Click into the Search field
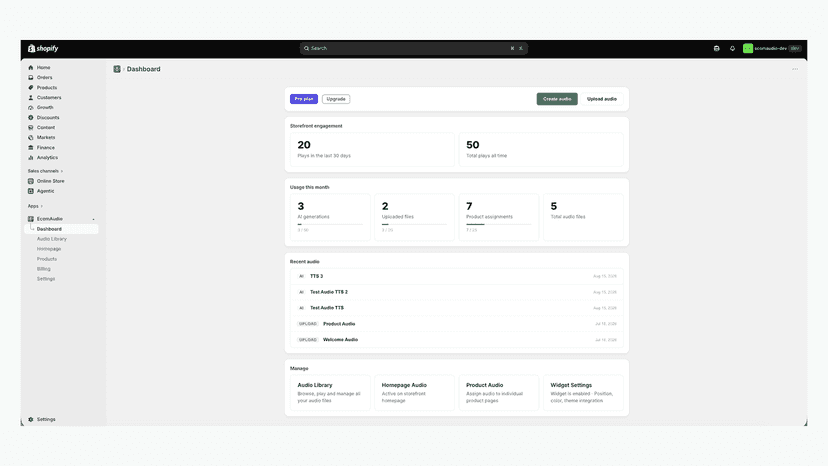Viewport: 828px width, 466px height. (x=413, y=48)
